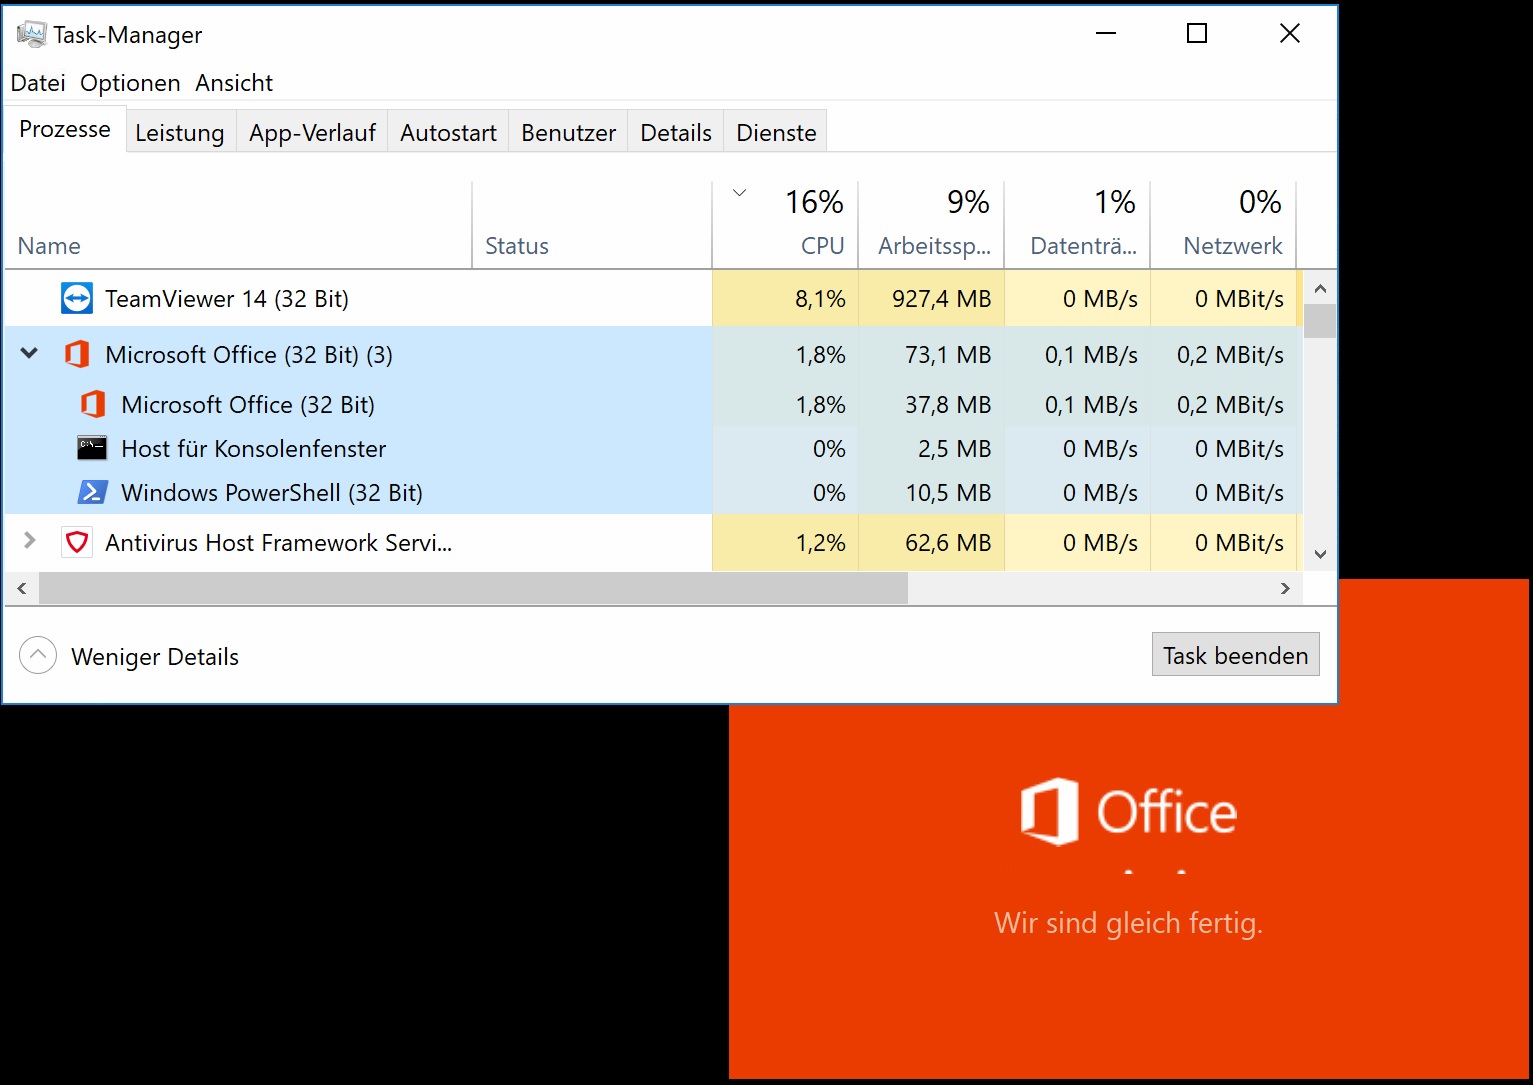
Task: Switch to the App-Verlauf tab
Action: [x=312, y=132]
